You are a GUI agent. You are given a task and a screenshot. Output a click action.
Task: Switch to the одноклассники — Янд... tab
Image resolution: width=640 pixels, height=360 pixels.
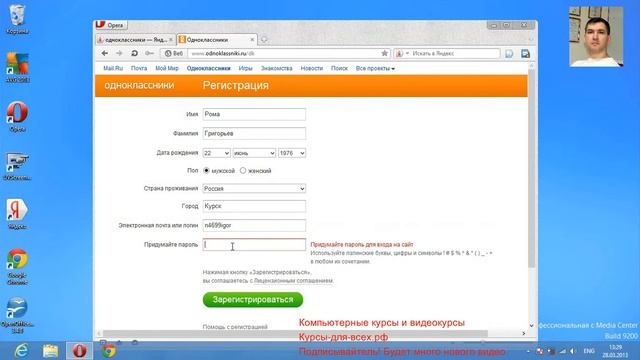[135, 40]
